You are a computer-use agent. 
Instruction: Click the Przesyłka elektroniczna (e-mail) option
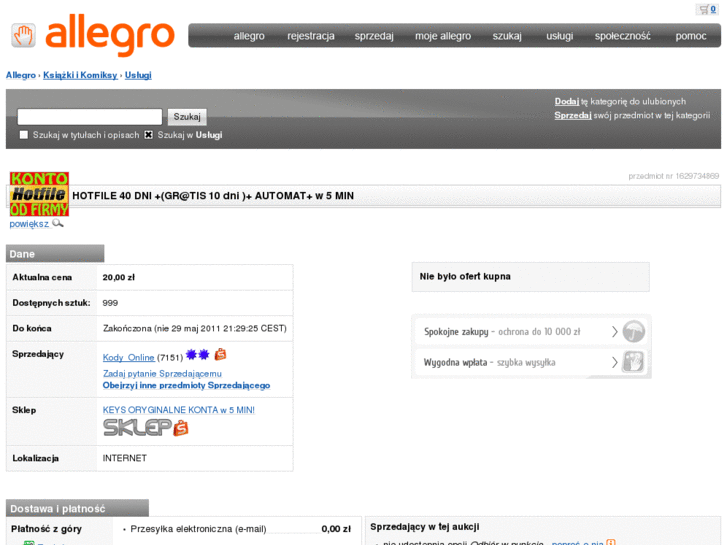pyautogui.click(x=198, y=529)
